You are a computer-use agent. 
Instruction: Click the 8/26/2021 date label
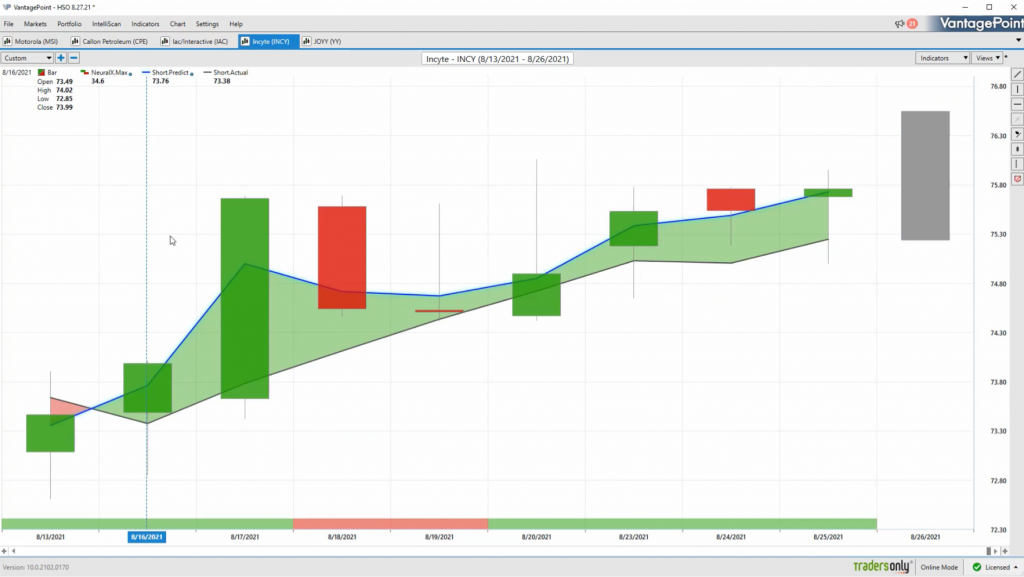(x=925, y=537)
